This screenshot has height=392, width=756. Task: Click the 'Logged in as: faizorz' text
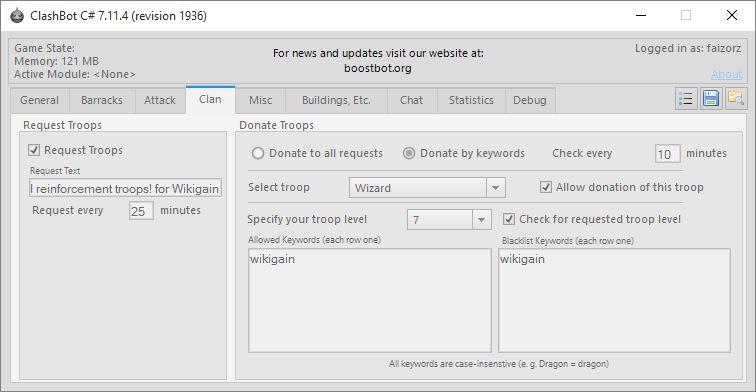pyautogui.click(x=688, y=48)
